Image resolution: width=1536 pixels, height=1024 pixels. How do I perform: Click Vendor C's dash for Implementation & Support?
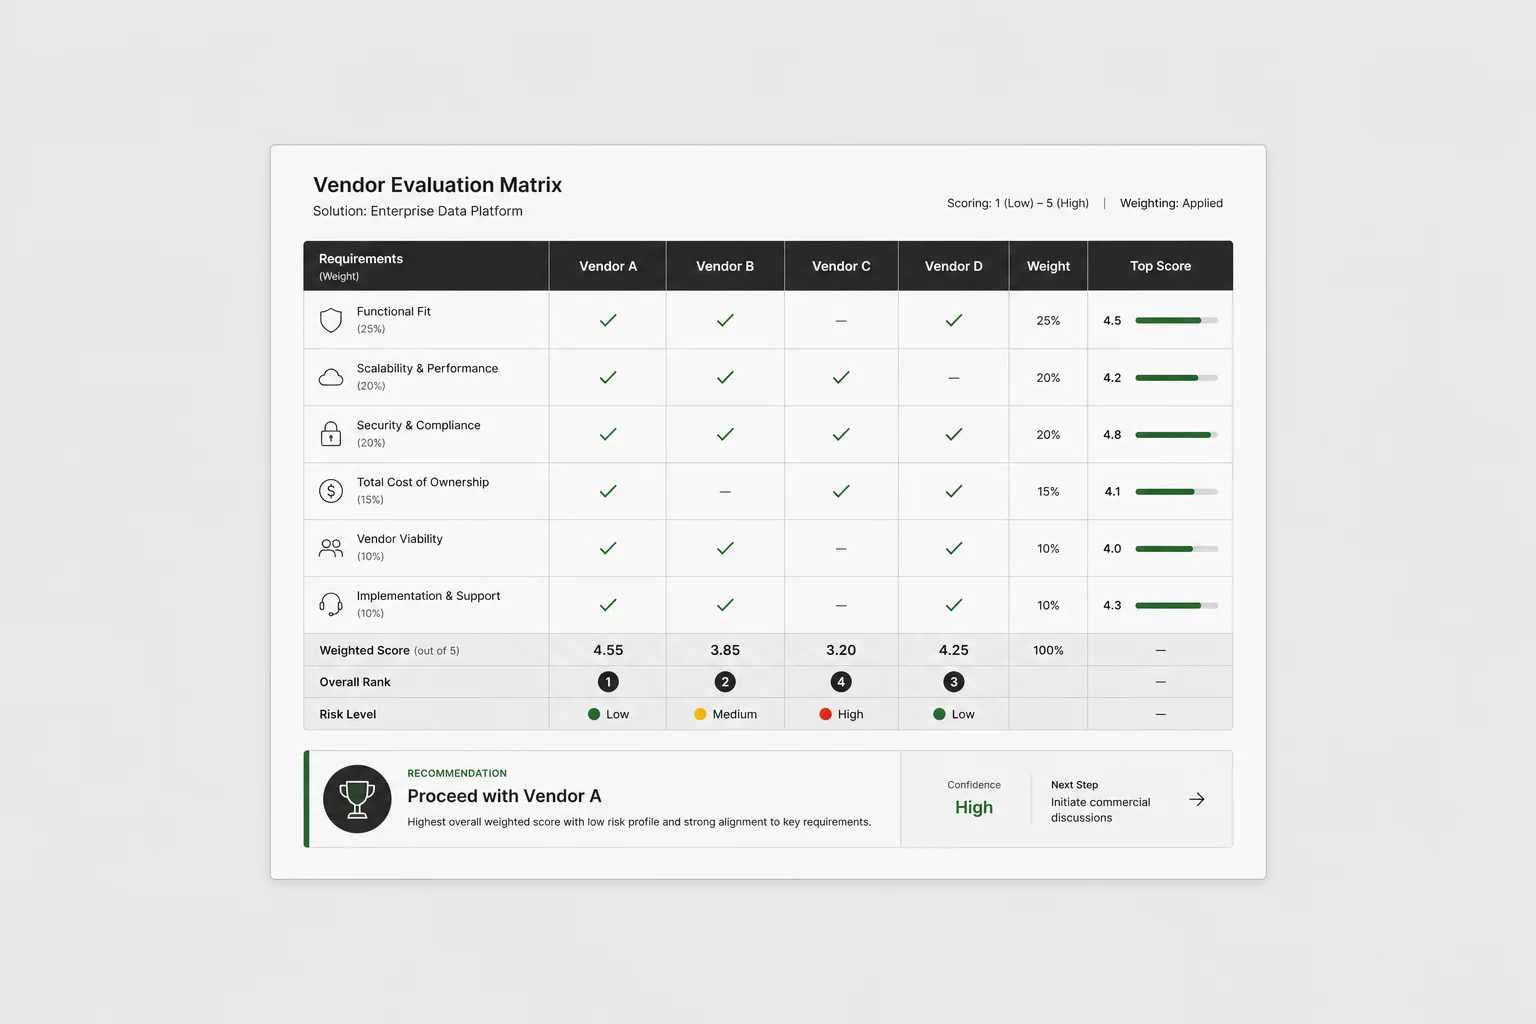[x=841, y=606]
